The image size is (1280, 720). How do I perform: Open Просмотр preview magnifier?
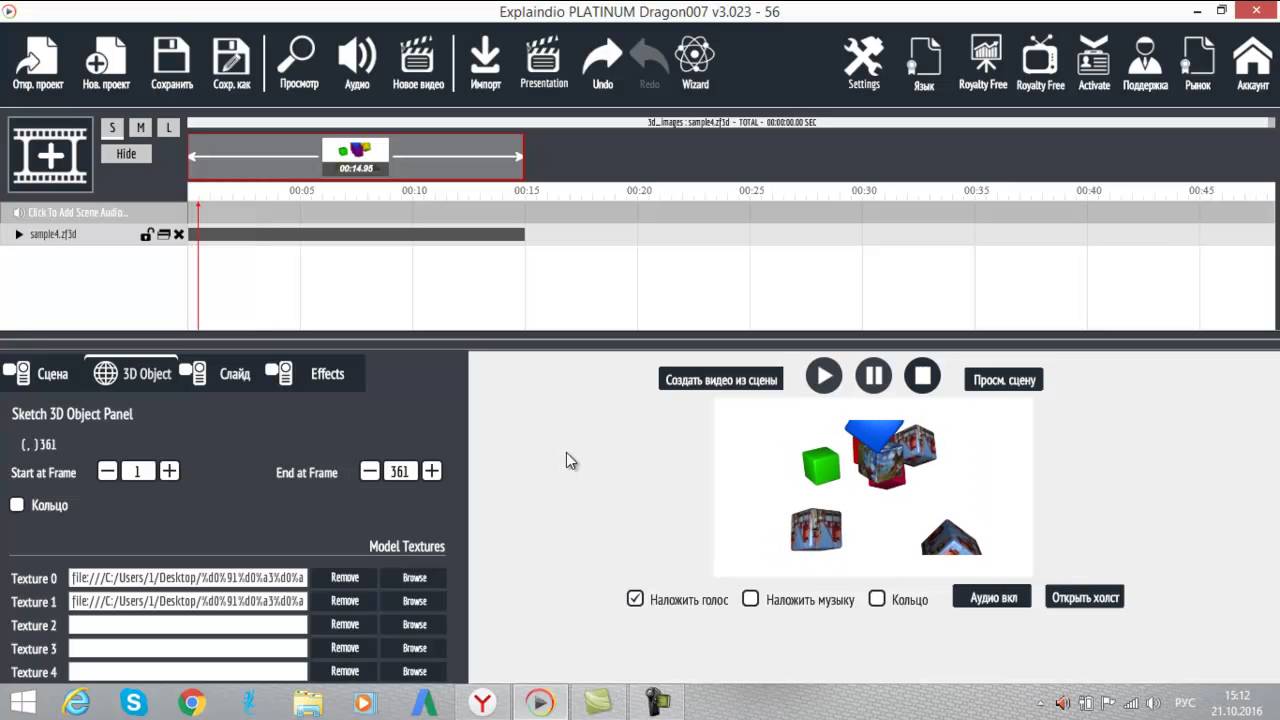click(x=298, y=63)
